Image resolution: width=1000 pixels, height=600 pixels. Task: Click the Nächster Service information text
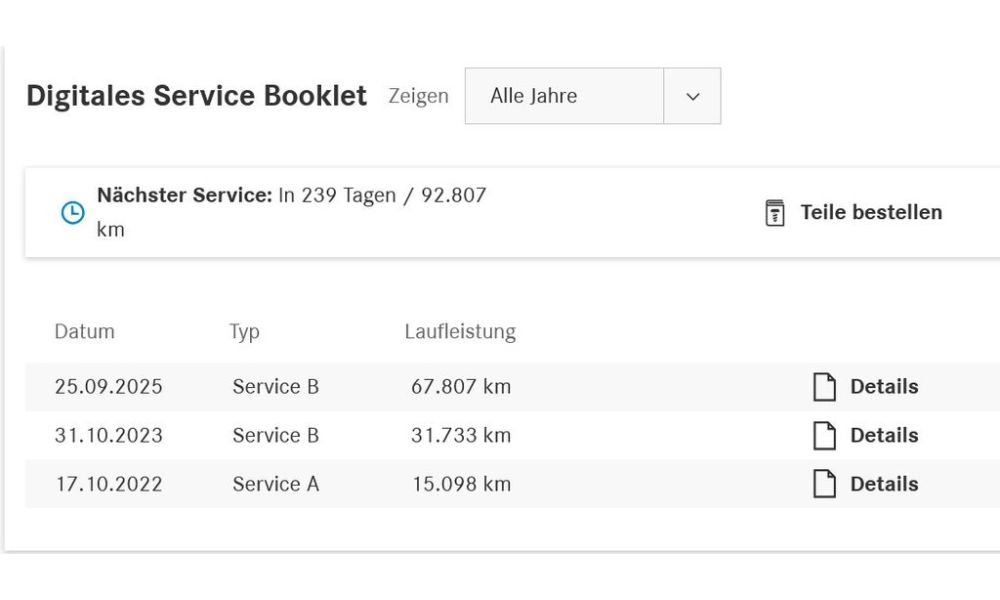(291, 212)
